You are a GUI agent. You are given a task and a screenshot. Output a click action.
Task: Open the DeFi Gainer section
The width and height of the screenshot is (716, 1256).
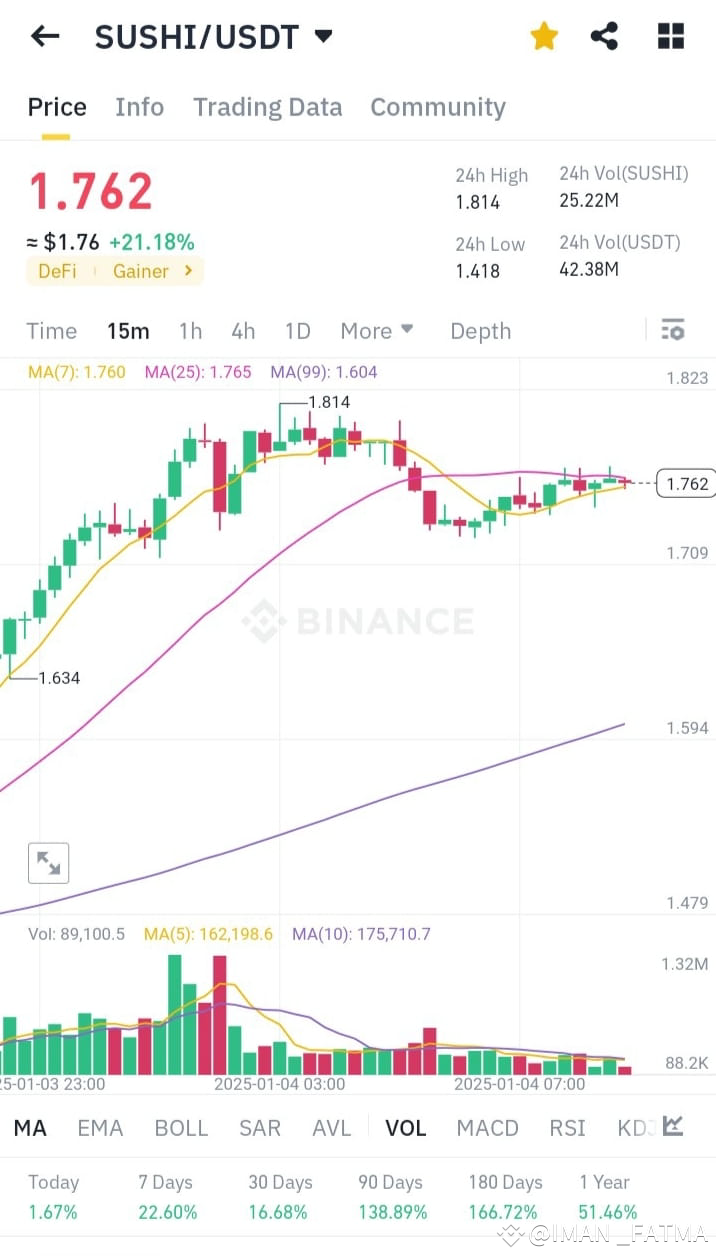(x=115, y=270)
